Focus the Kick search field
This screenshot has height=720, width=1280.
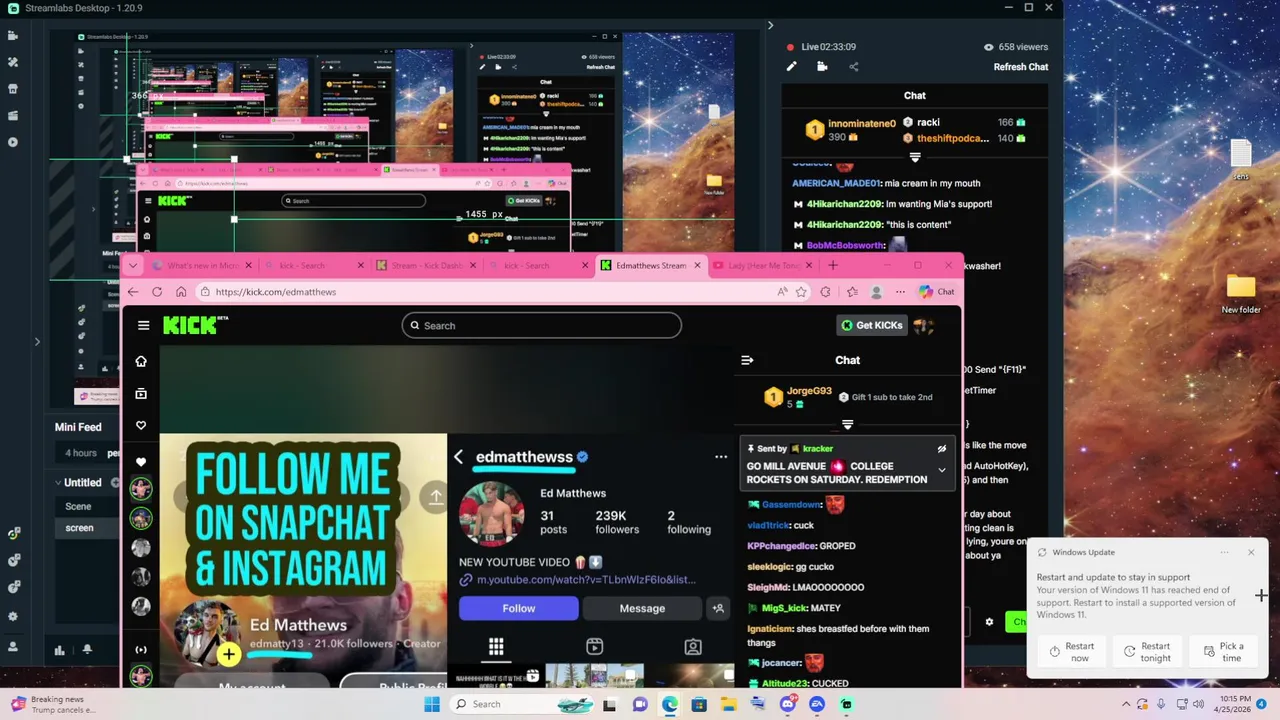click(x=541, y=325)
